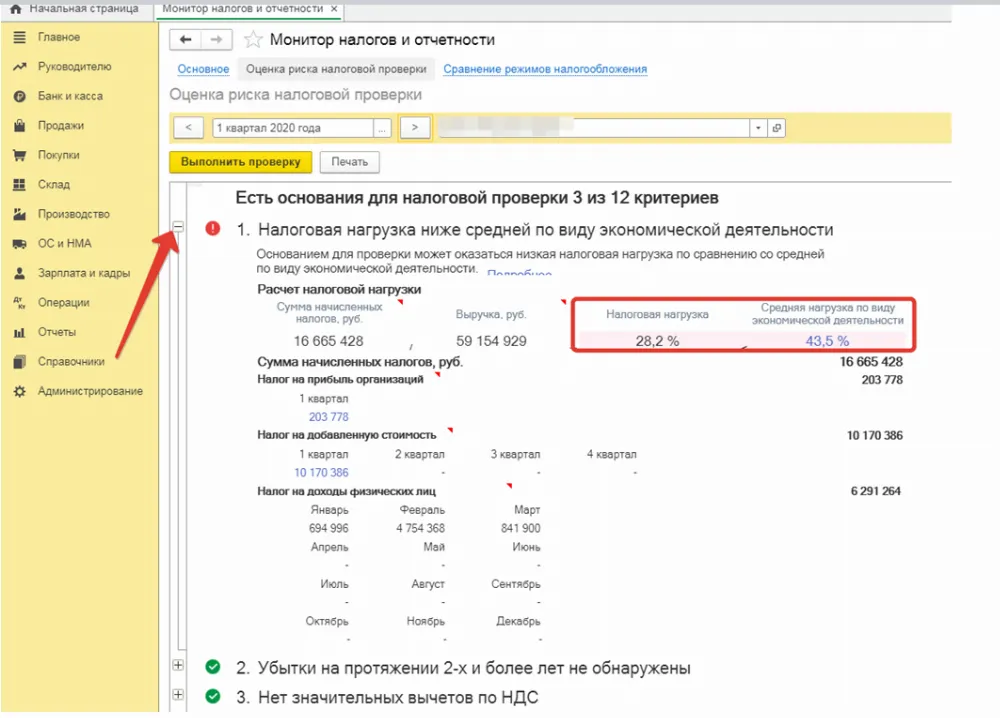Viewport: 1000px width, 718px height.
Task: Switch to the Начальная страница tab
Action: point(77,9)
